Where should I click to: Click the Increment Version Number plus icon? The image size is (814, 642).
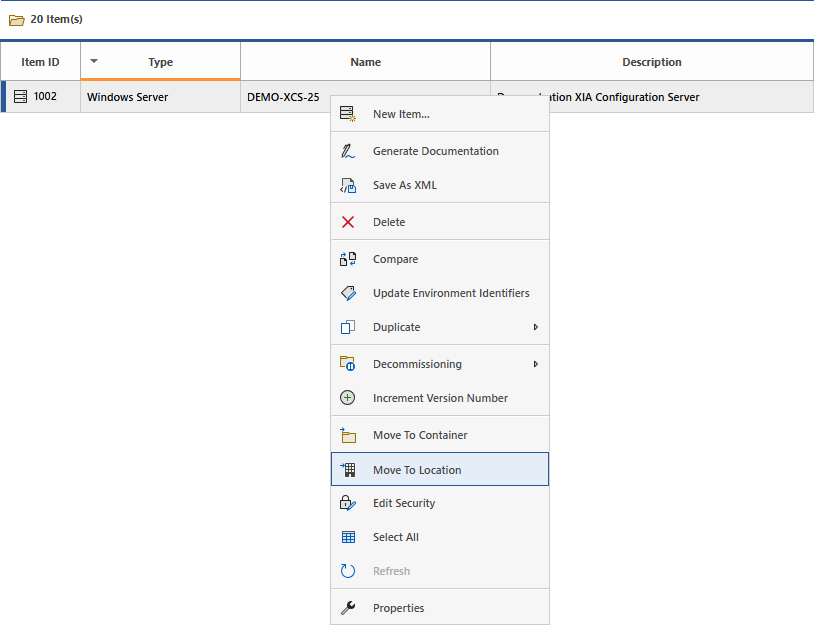(x=348, y=398)
